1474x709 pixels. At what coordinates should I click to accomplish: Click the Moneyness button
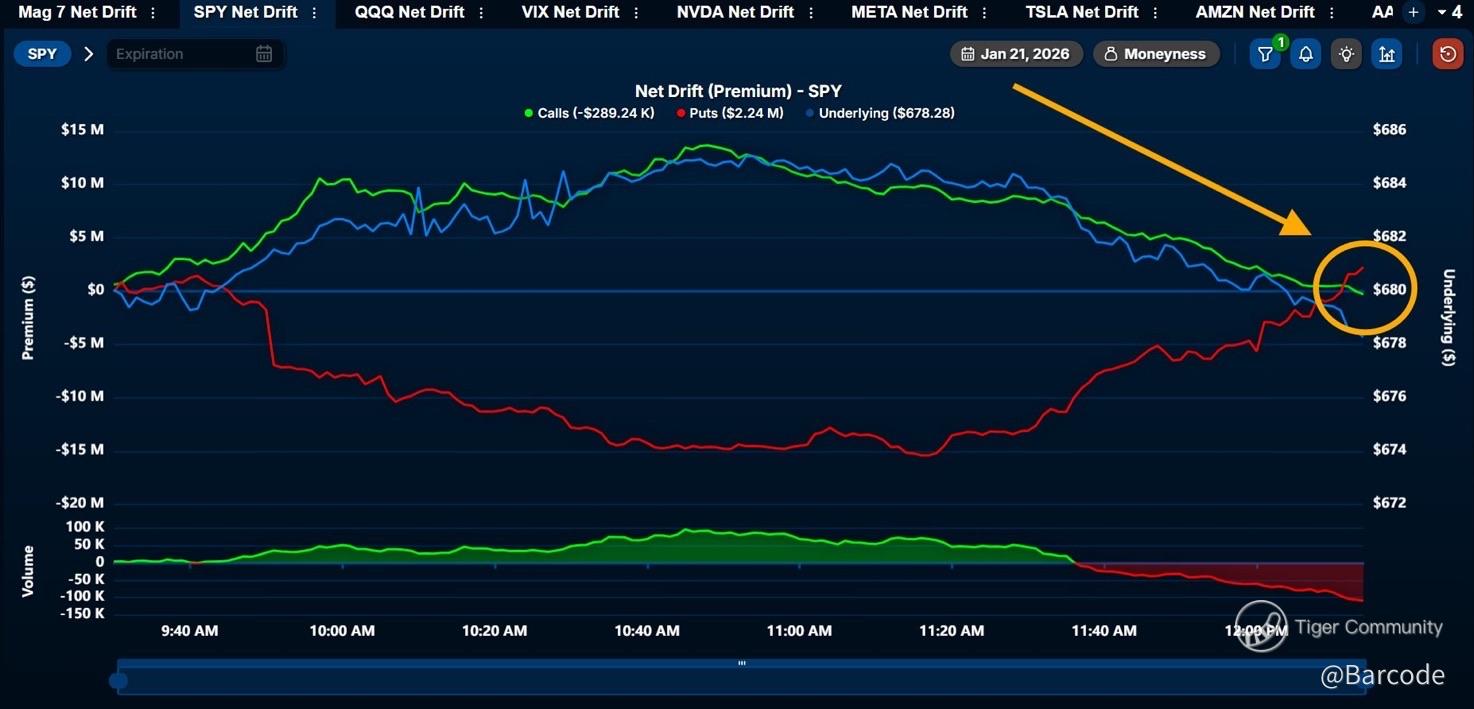click(1156, 54)
